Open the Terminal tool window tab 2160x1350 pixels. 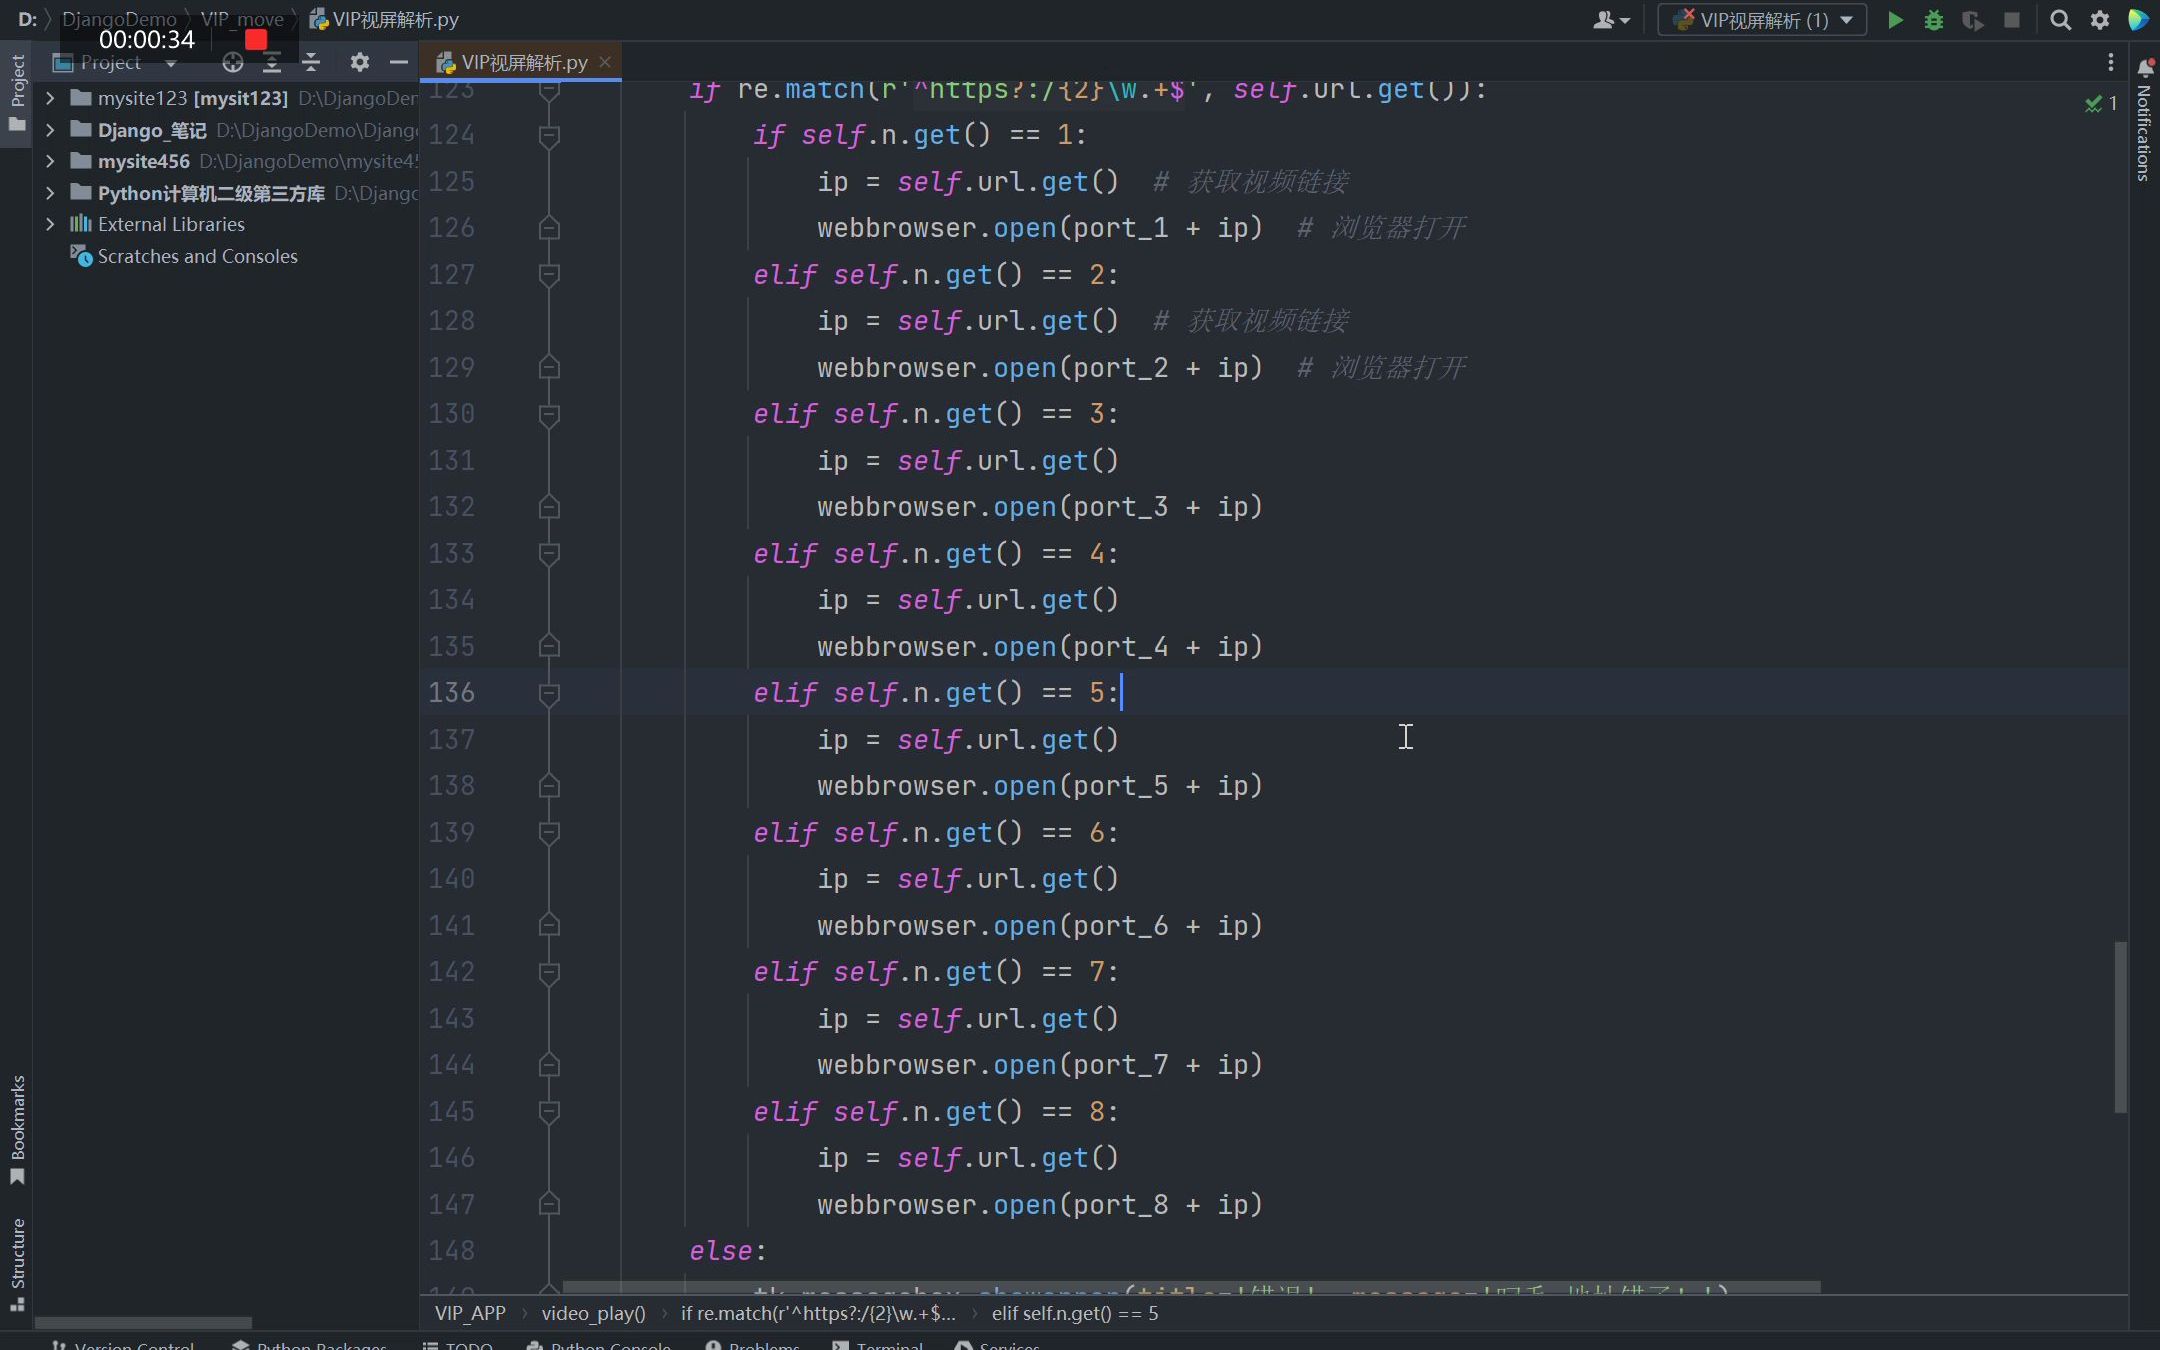point(878,1344)
